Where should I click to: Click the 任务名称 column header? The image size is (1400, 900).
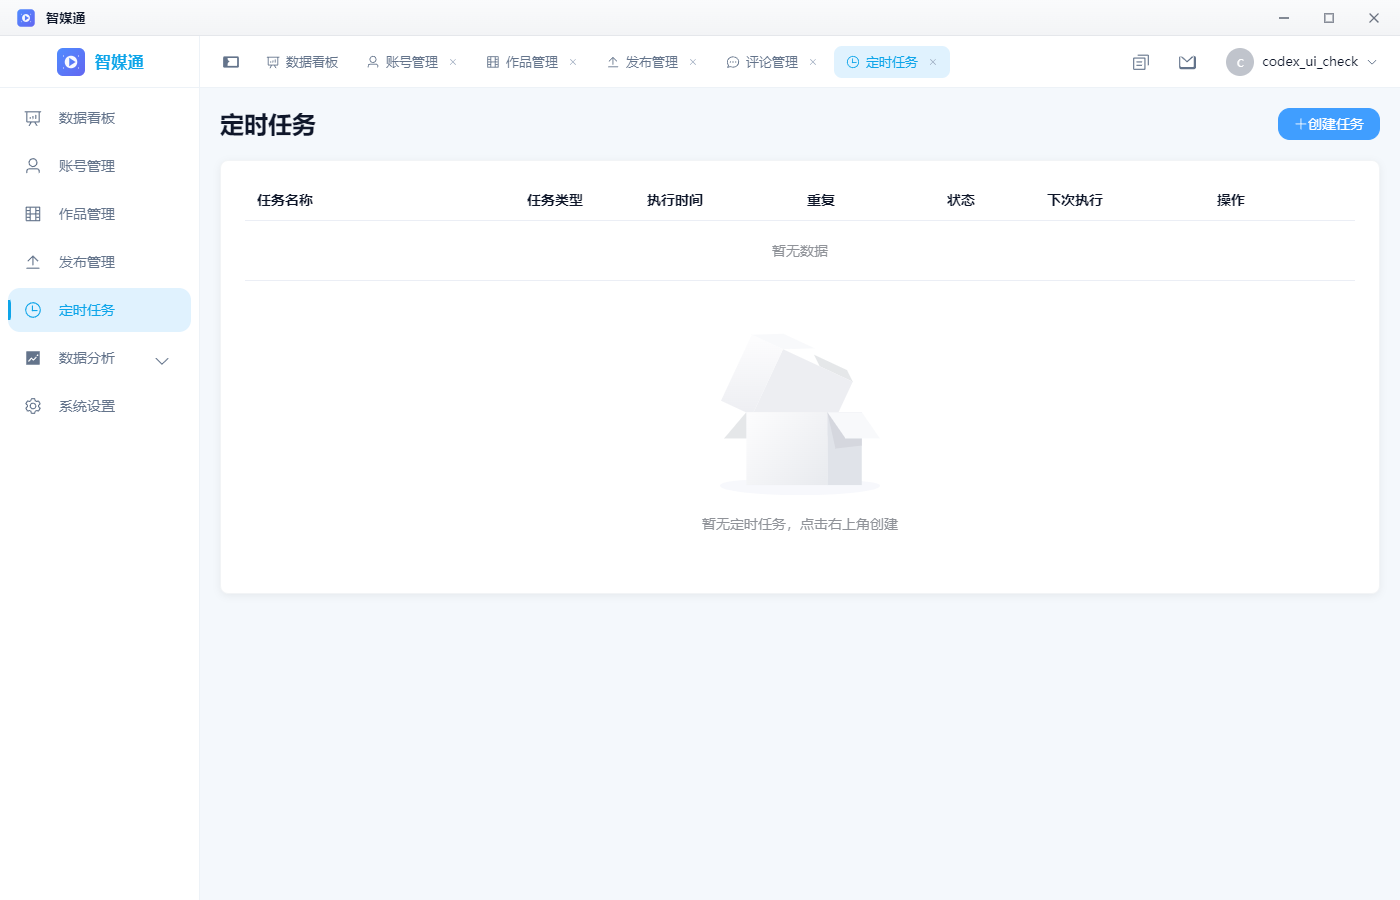285,200
